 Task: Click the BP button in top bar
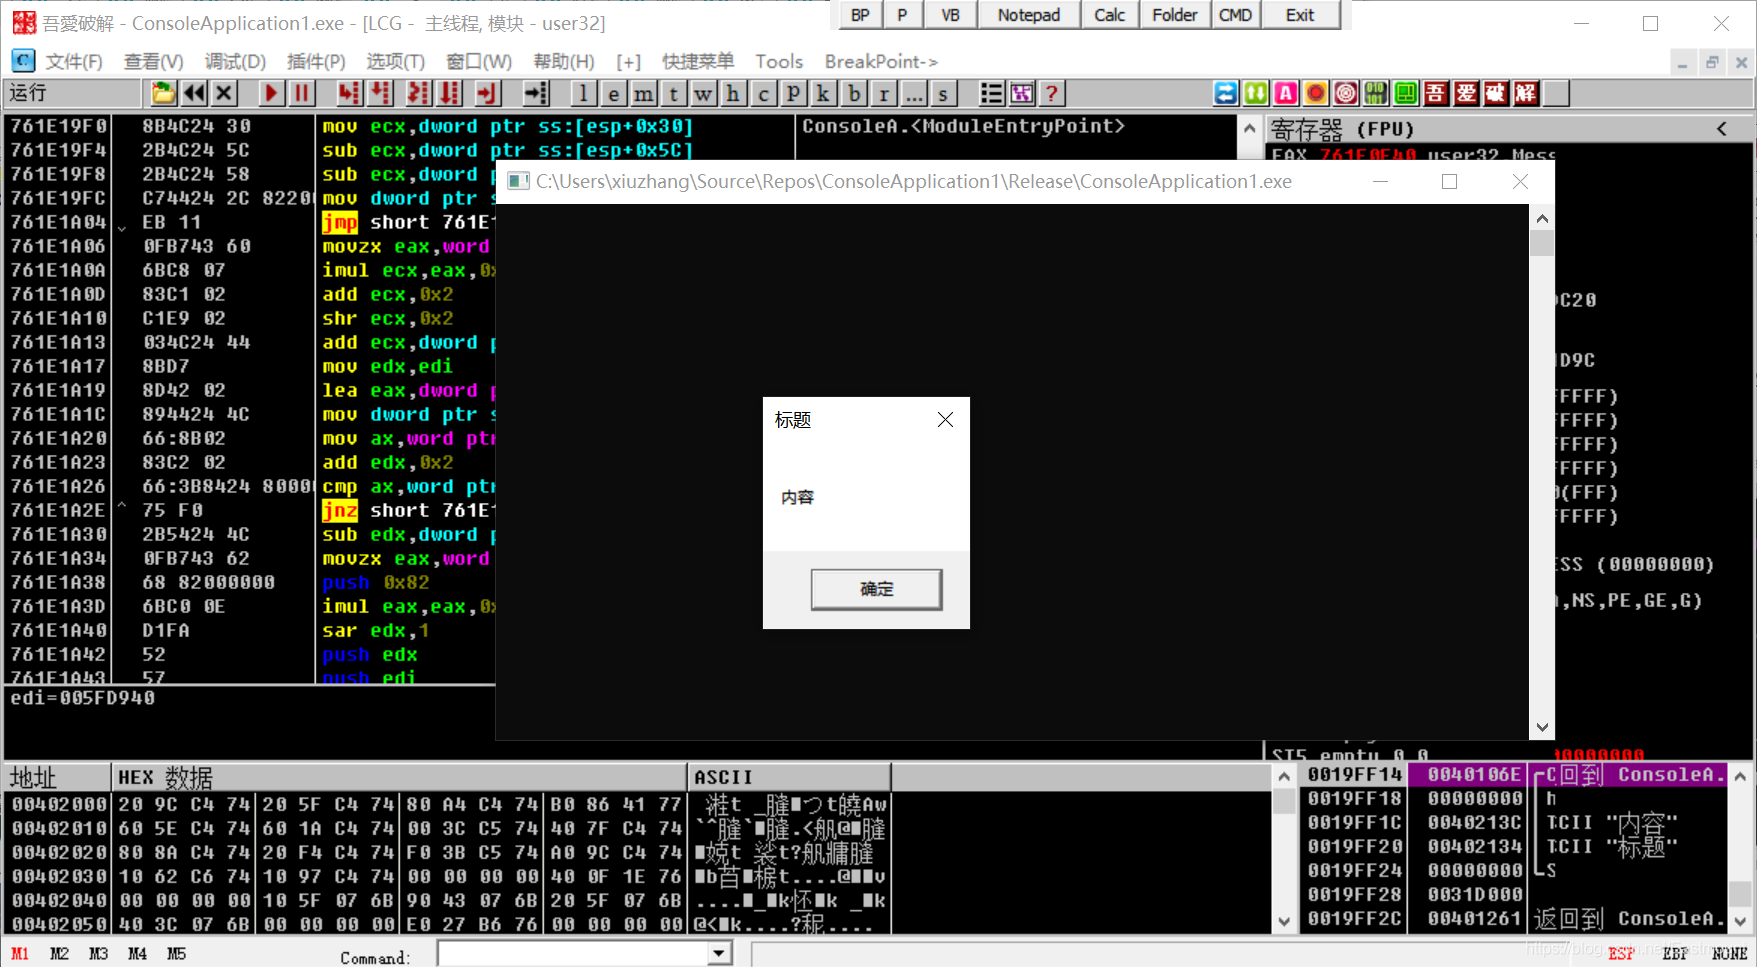tap(860, 15)
